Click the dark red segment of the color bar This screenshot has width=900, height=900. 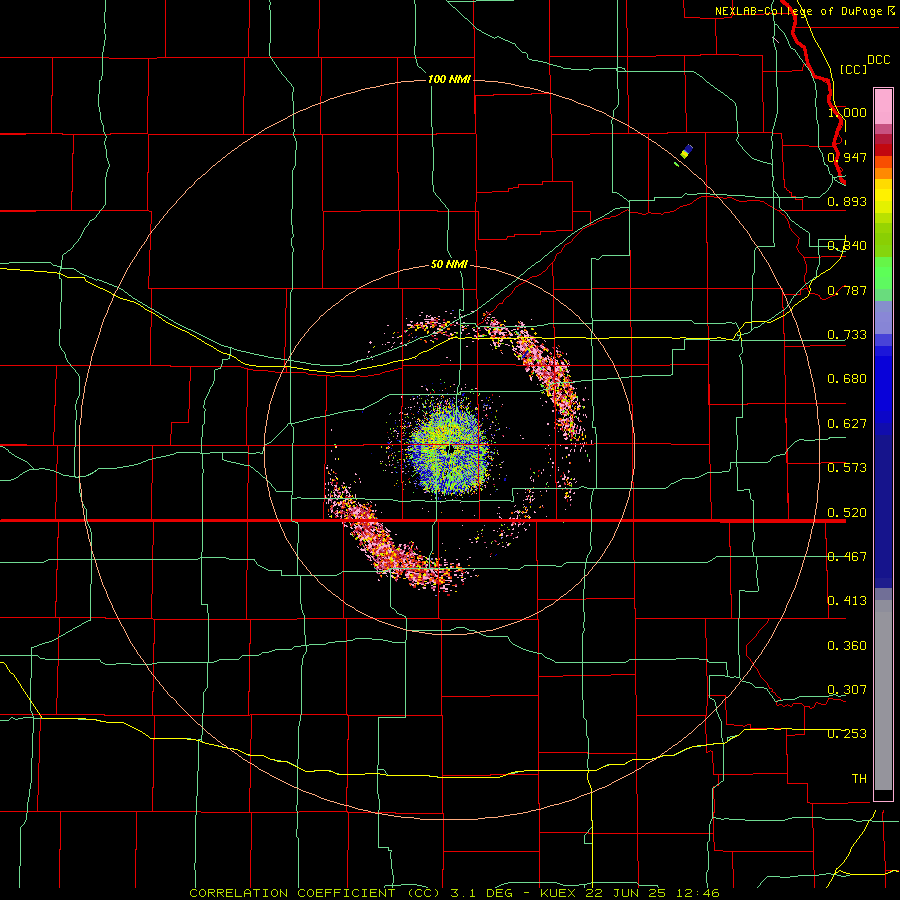[883, 150]
